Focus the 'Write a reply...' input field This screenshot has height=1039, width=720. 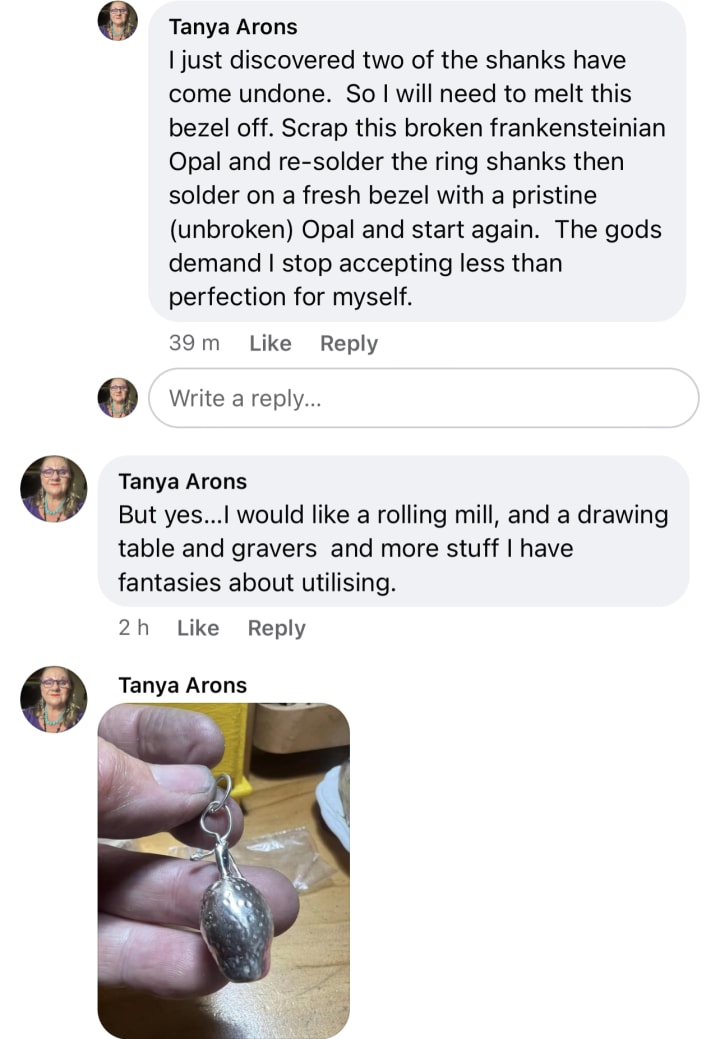pyautogui.click(x=423, y=398)
